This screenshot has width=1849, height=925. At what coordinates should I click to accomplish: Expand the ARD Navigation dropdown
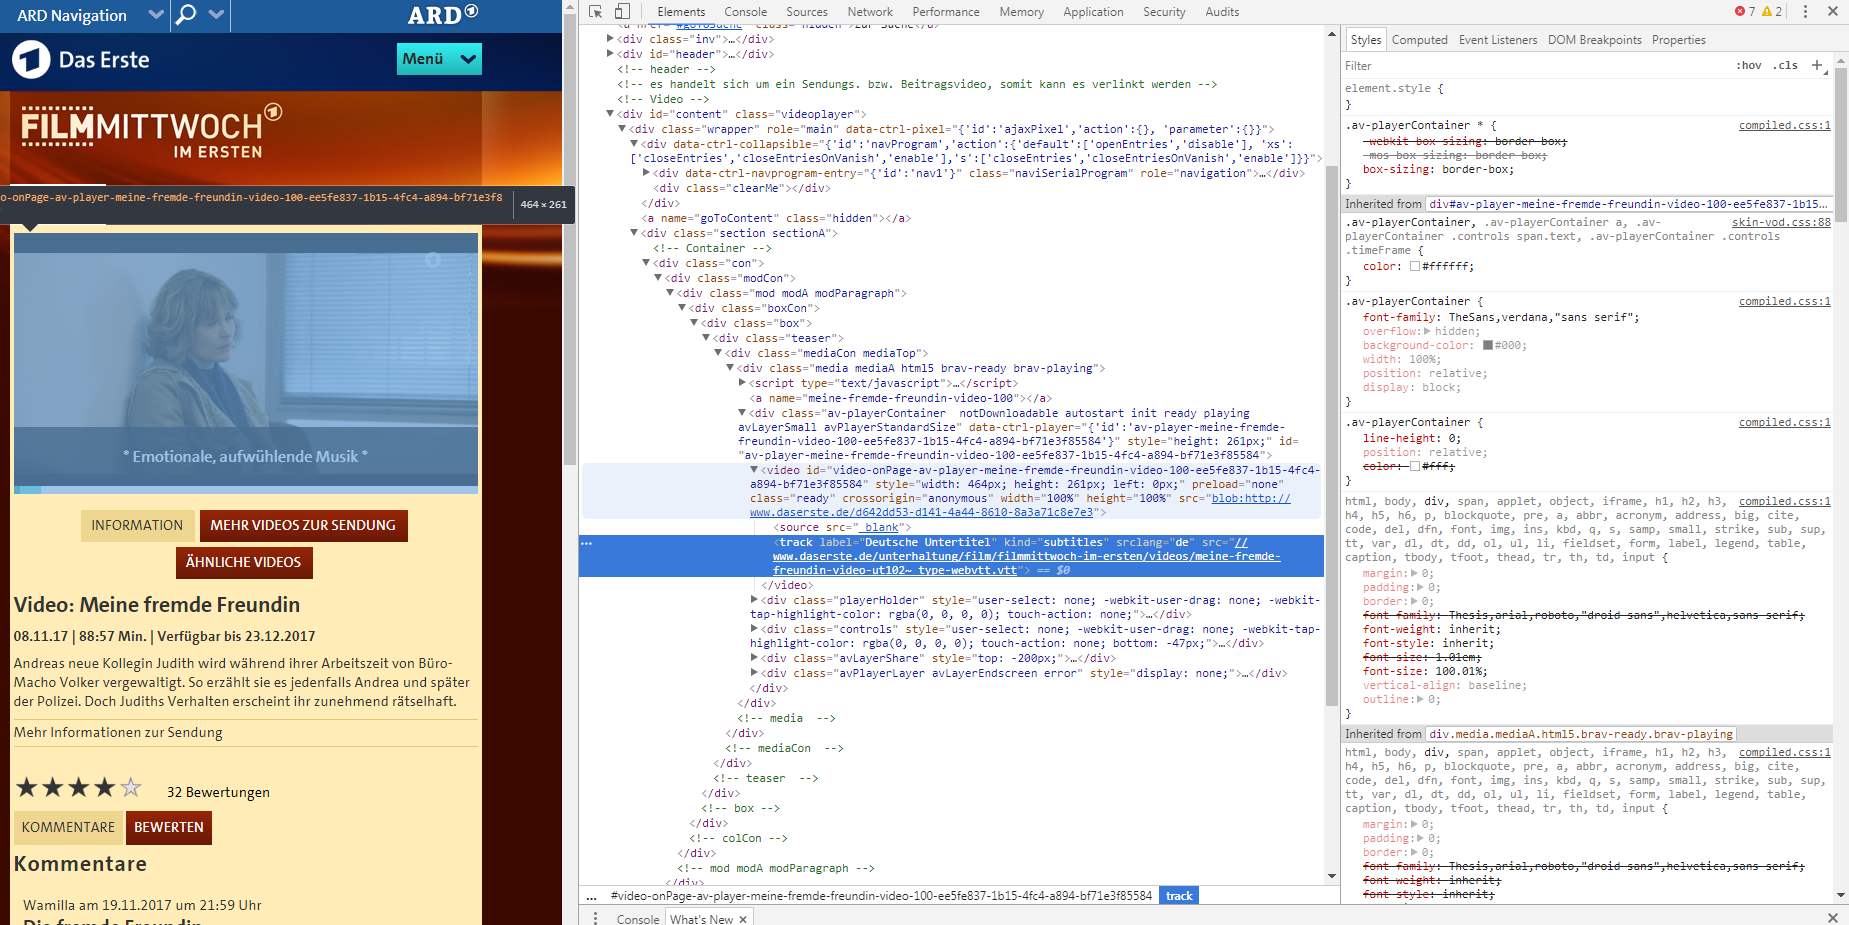coord(155,15)
